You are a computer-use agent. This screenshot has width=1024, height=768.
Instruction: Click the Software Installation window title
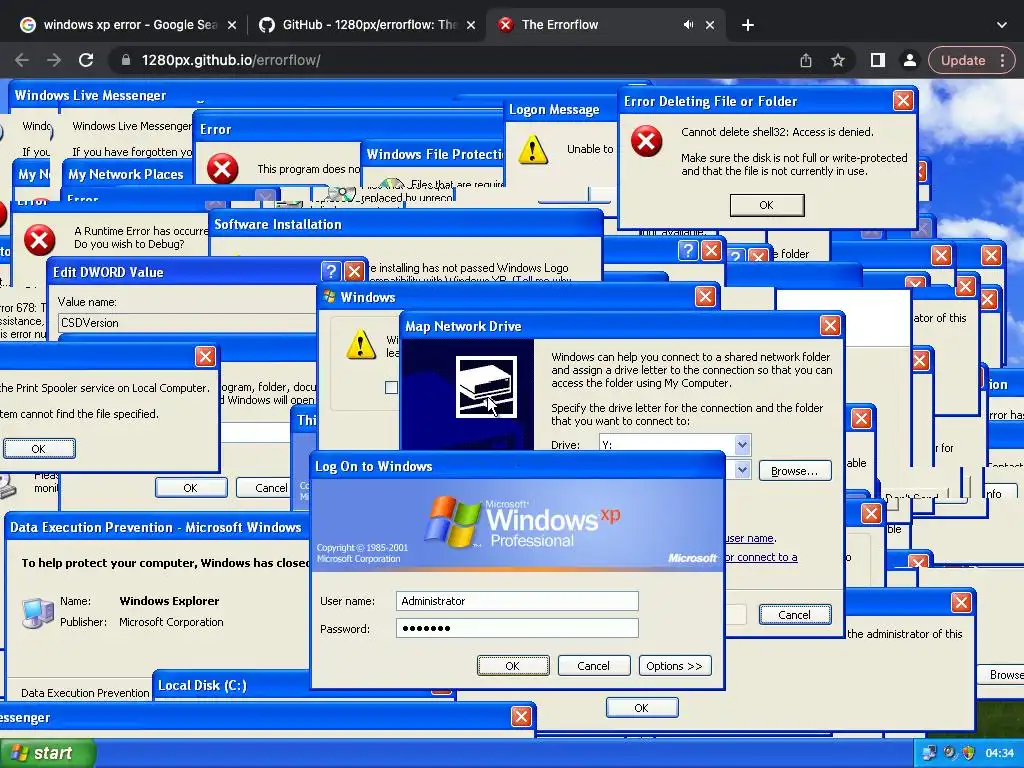[x=278, y=224]
